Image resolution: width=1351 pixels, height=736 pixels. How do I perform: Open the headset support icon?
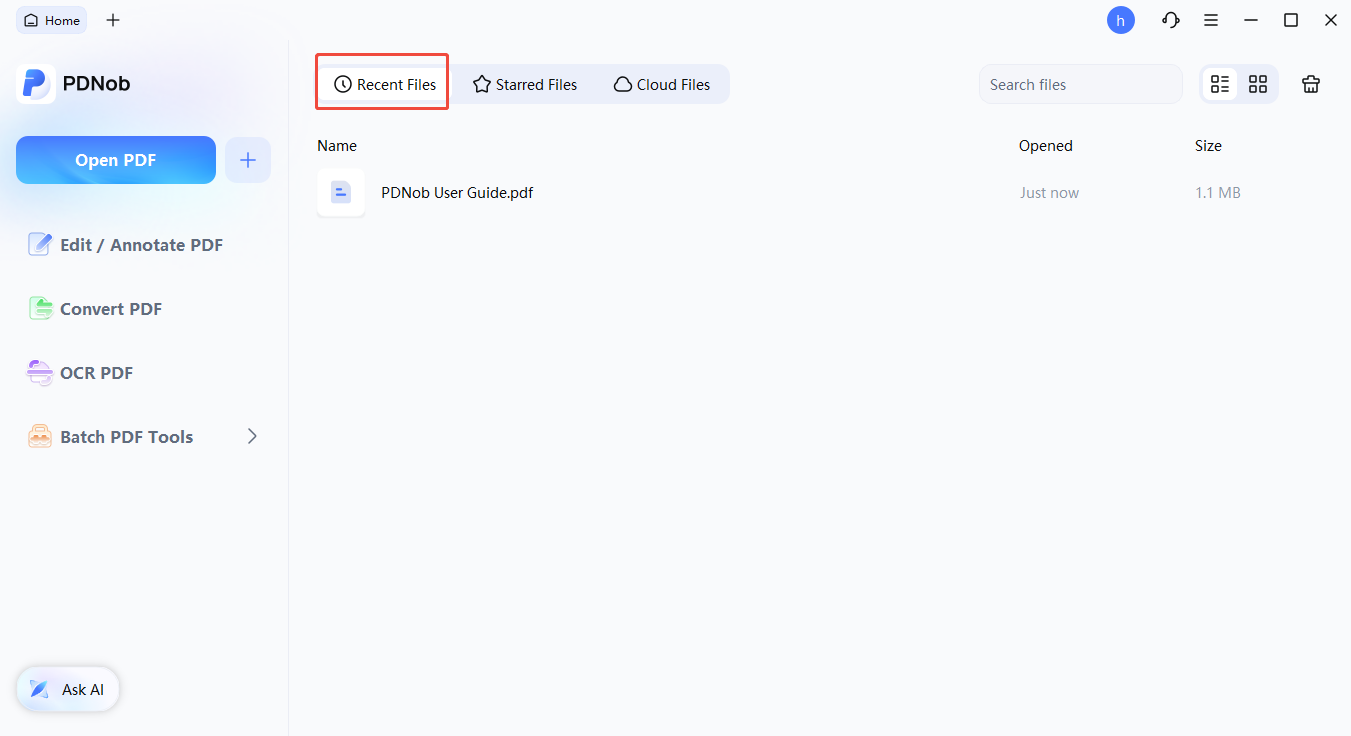pos(1170,20)
